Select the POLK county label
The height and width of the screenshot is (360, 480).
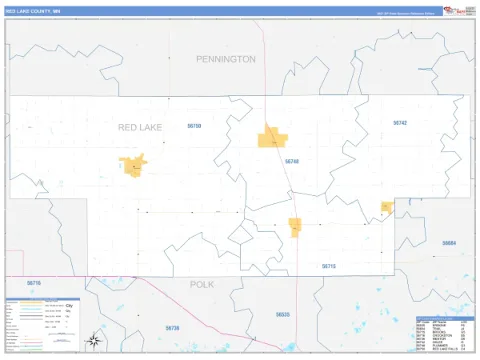tap(202, 284)
